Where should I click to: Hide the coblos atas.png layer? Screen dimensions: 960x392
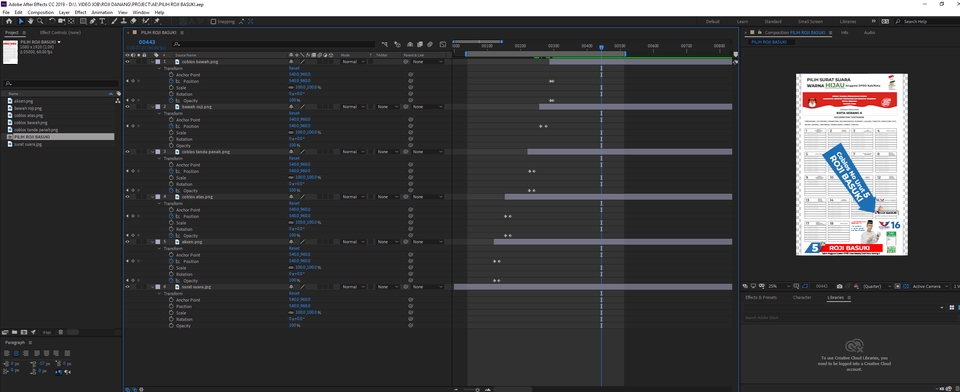[x=127, y=197]
